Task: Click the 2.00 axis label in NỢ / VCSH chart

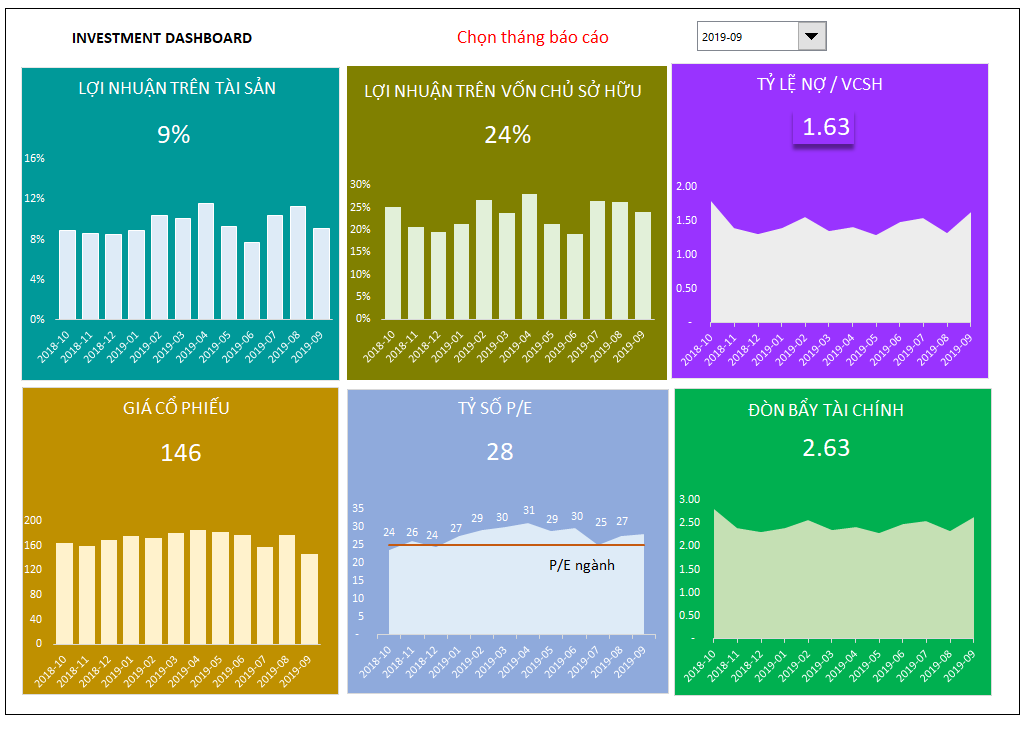Action: [x=686, y=186]
